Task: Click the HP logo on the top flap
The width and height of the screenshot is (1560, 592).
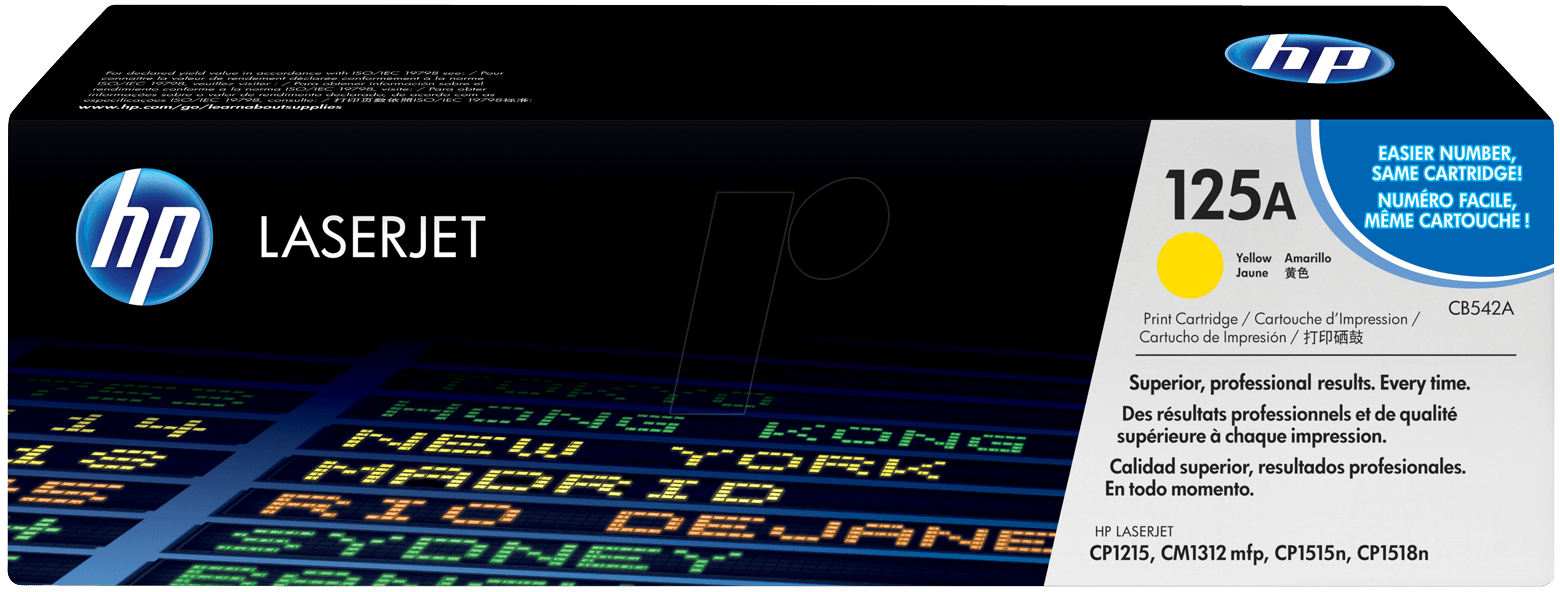Action: pyautogui.click(x=1309, y=58)
